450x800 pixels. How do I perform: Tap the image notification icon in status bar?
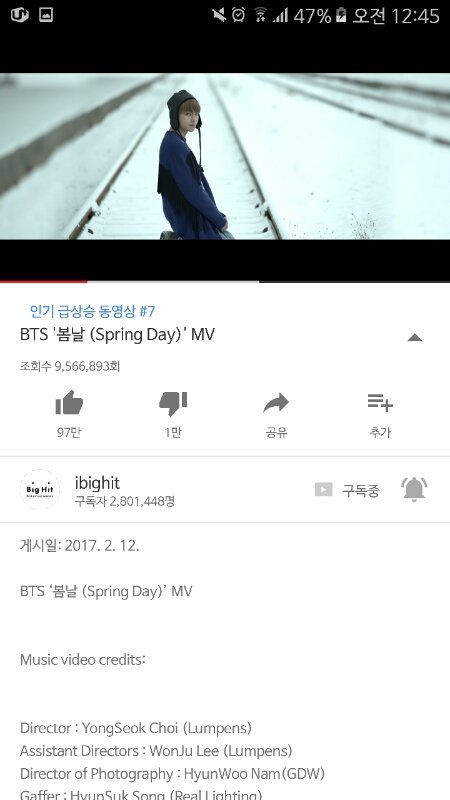(x=46, y=15)
